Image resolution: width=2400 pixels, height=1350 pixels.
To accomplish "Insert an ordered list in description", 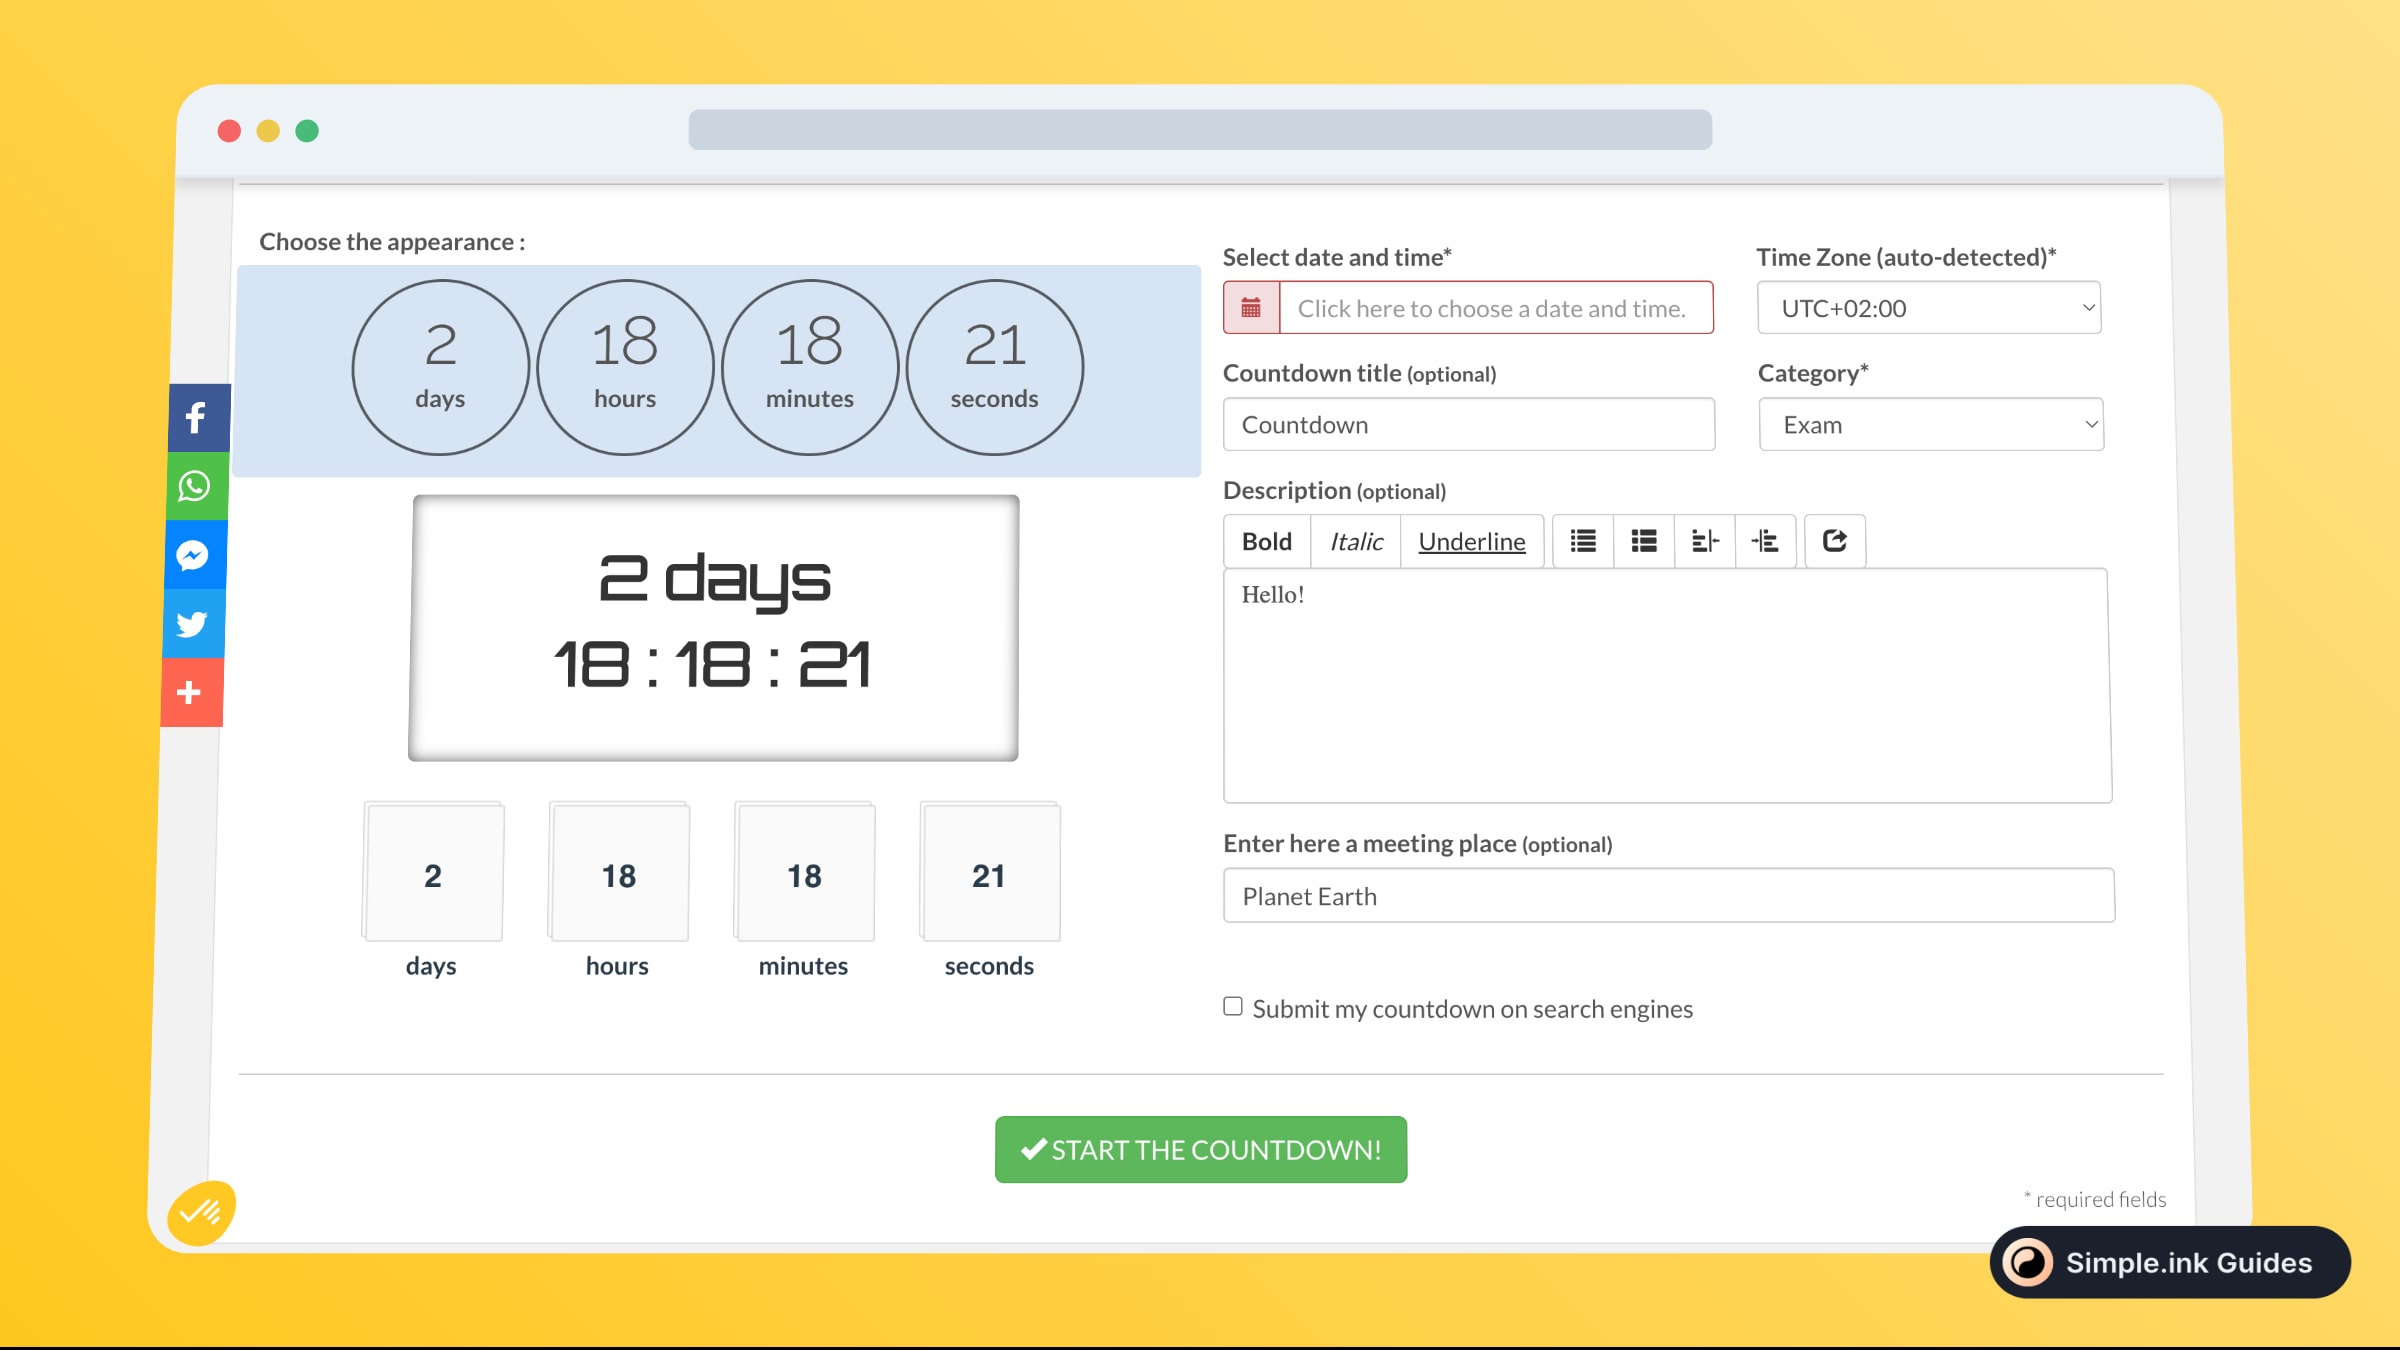I will tap(1644, 541).
